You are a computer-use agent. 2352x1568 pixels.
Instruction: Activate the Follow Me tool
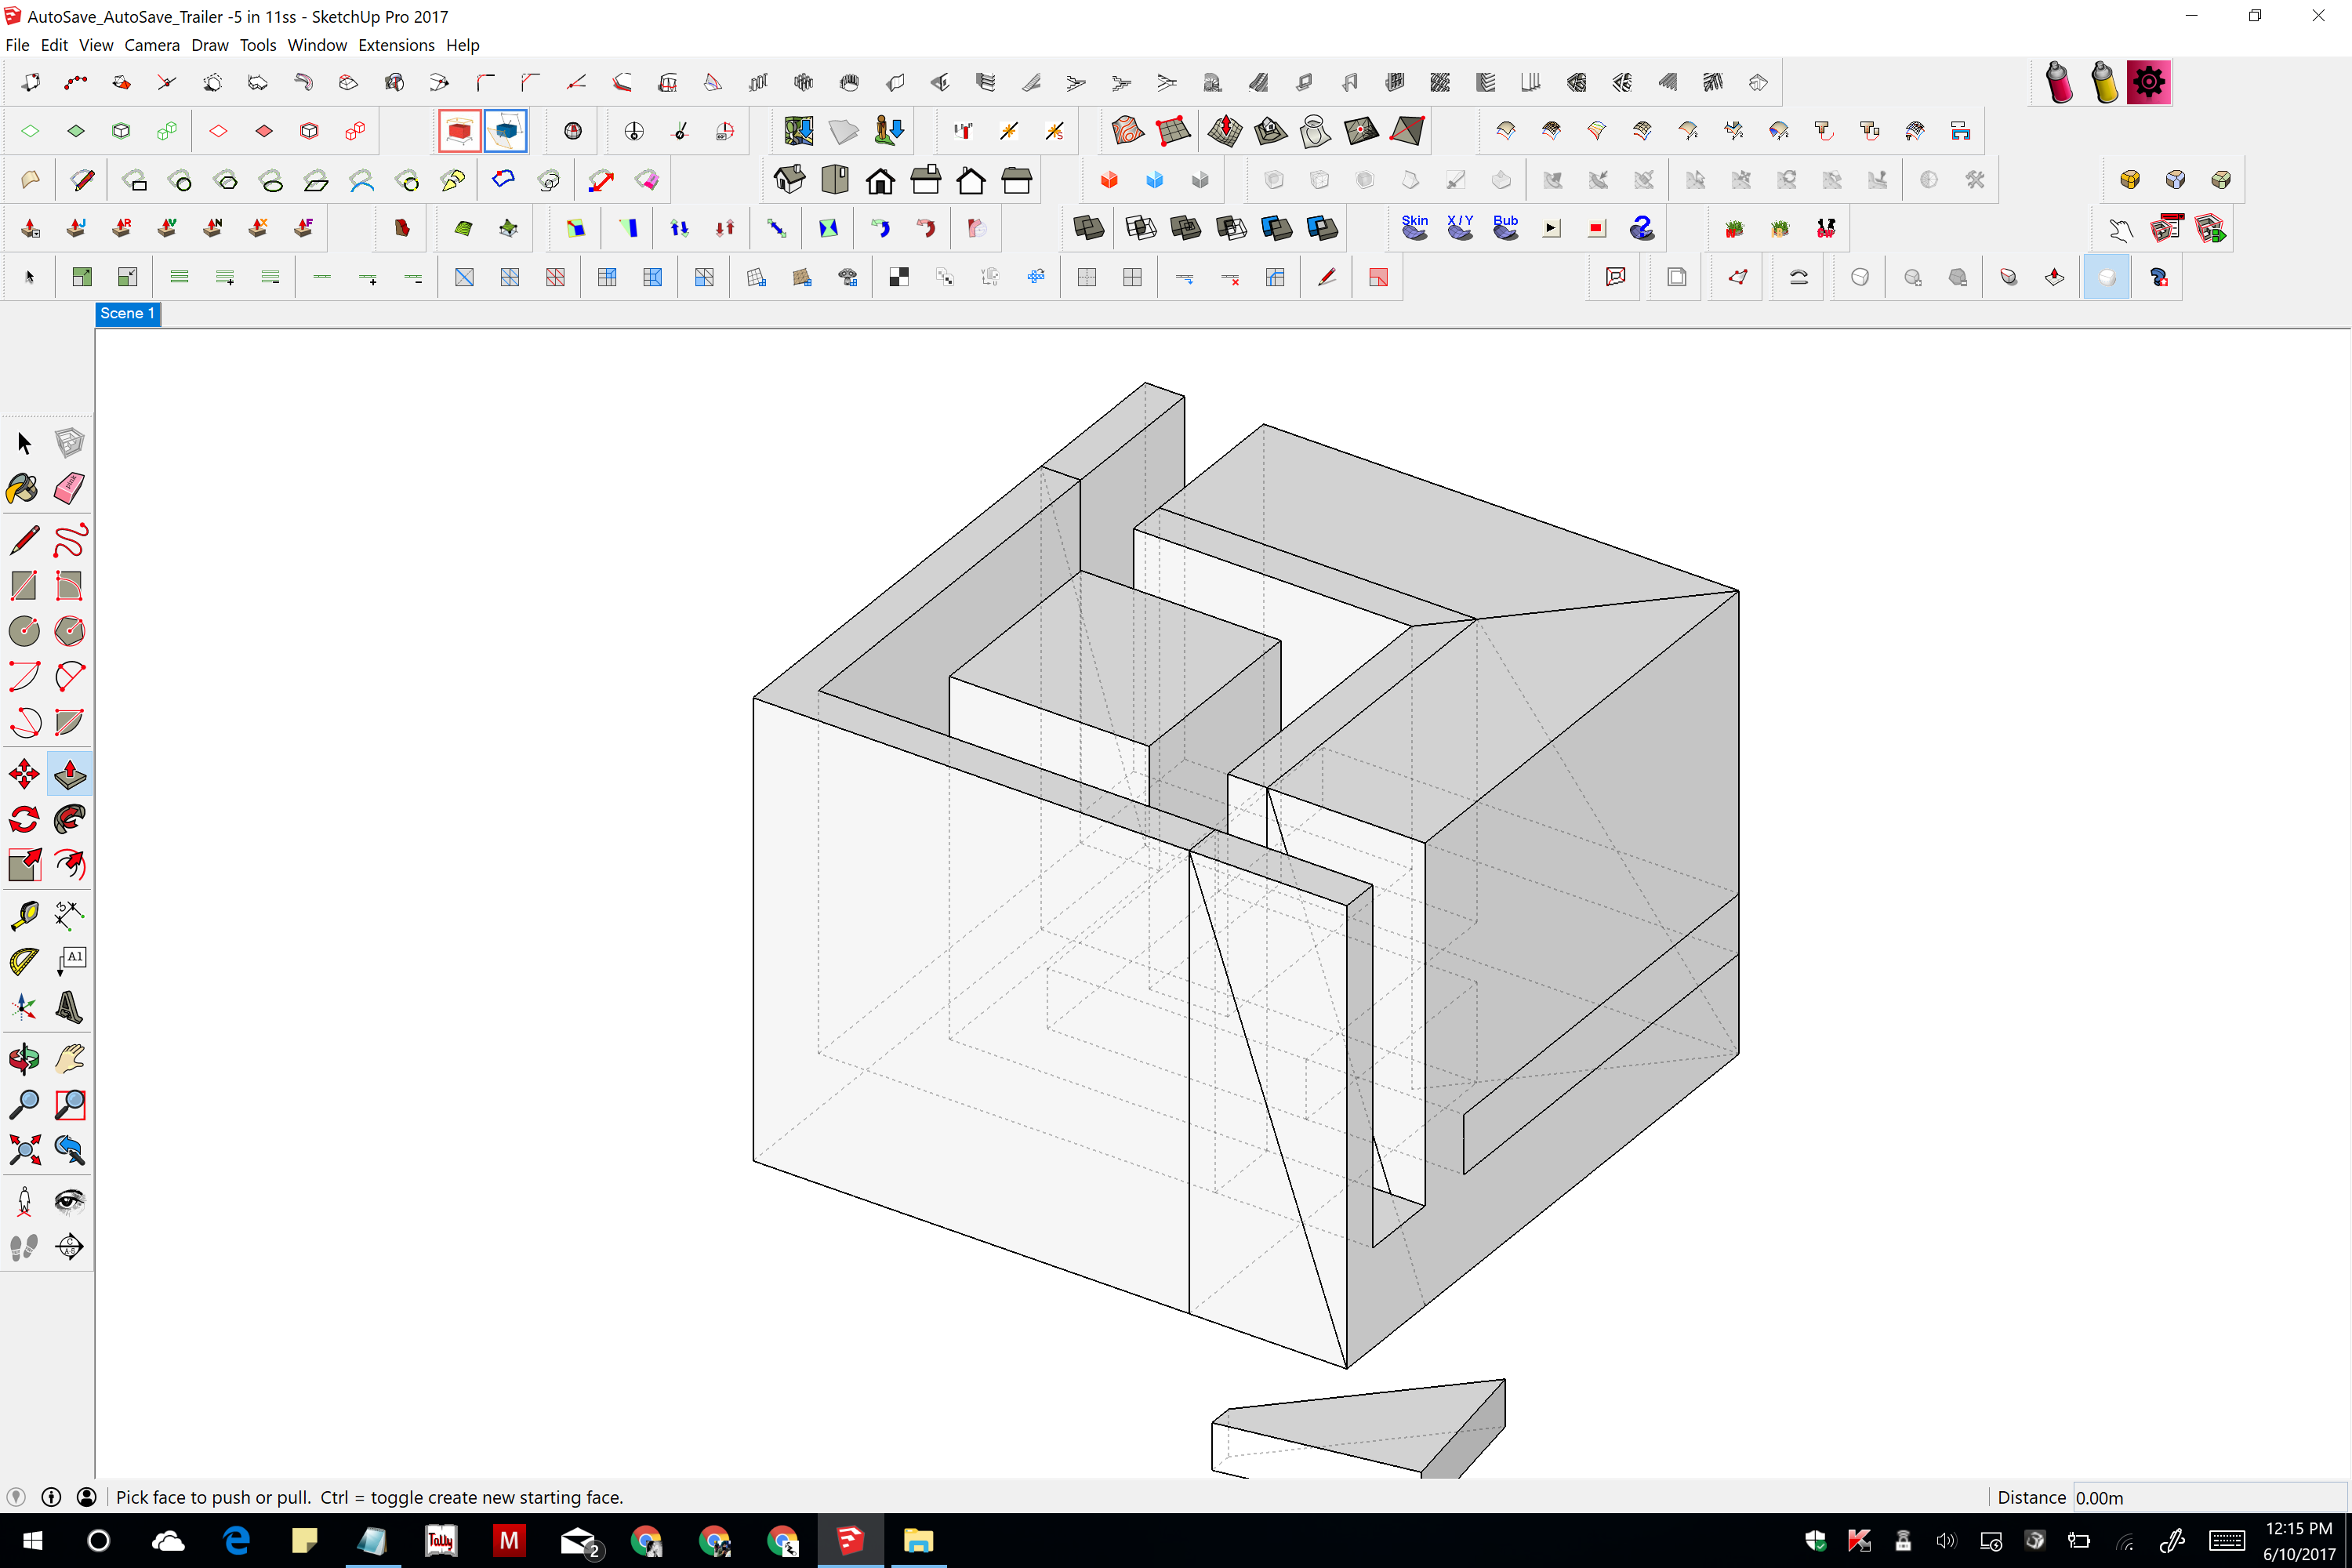click(69, 819)
